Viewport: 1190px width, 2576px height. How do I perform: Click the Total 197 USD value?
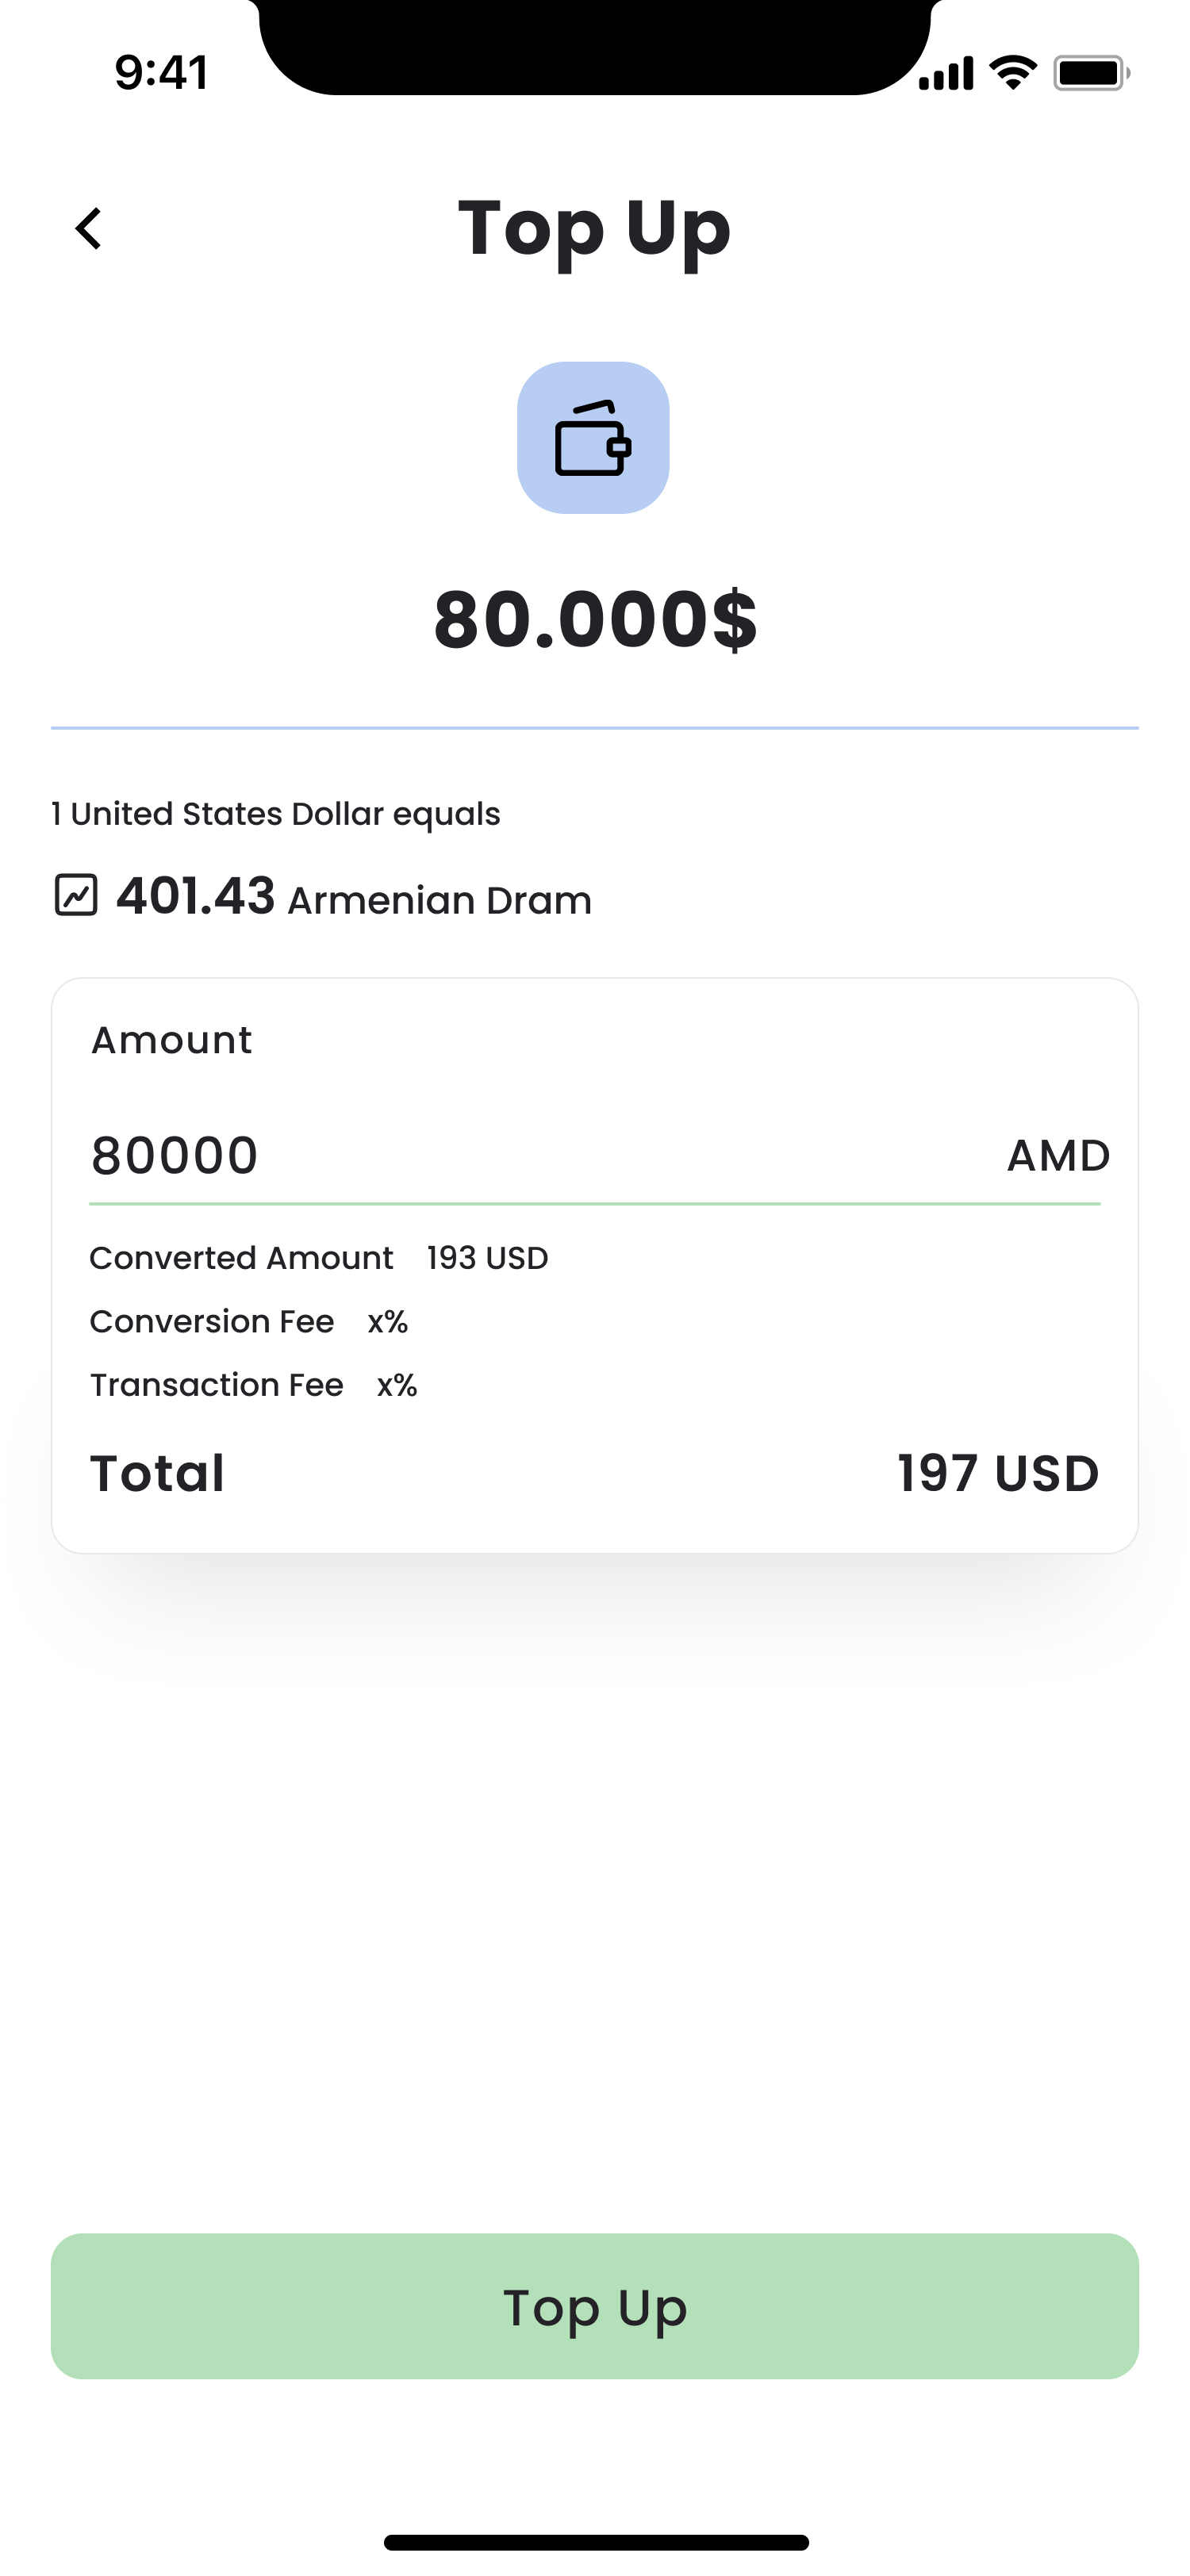pyautogui.click(x=998, y=1474)
